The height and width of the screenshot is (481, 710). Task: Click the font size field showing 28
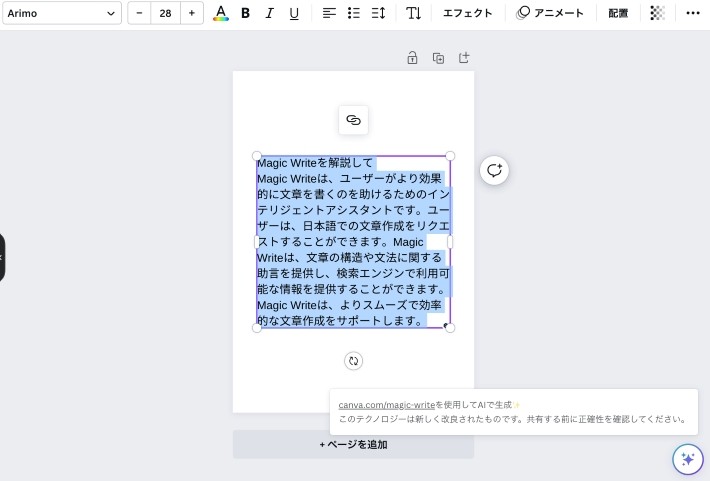point(165,13)
